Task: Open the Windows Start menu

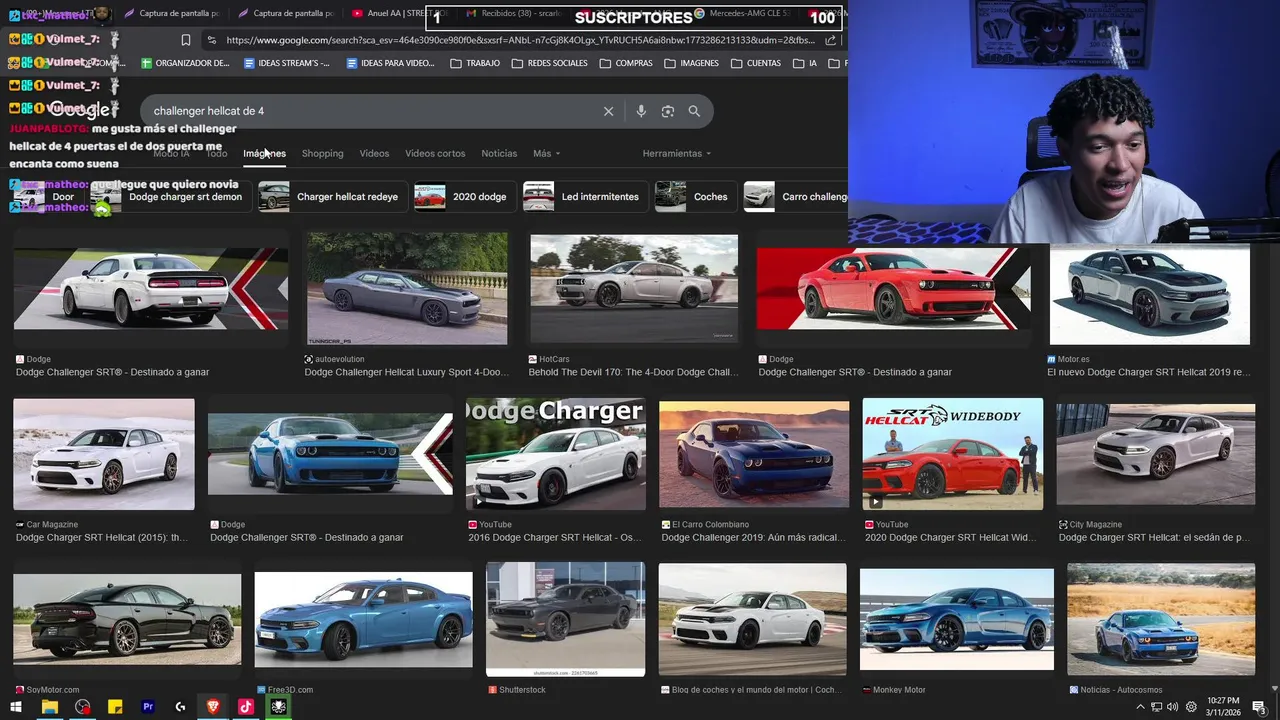Action: (x=15, y=706)
